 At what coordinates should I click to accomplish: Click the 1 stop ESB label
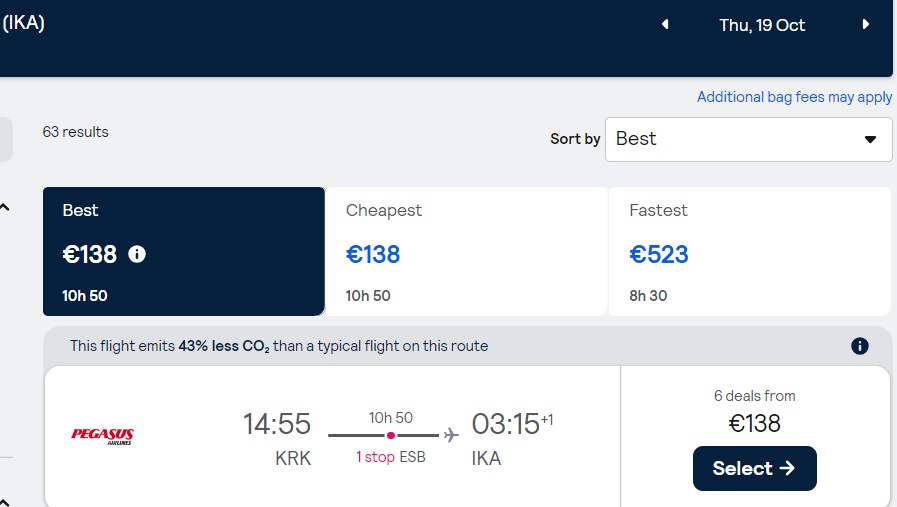pos(391,457)
